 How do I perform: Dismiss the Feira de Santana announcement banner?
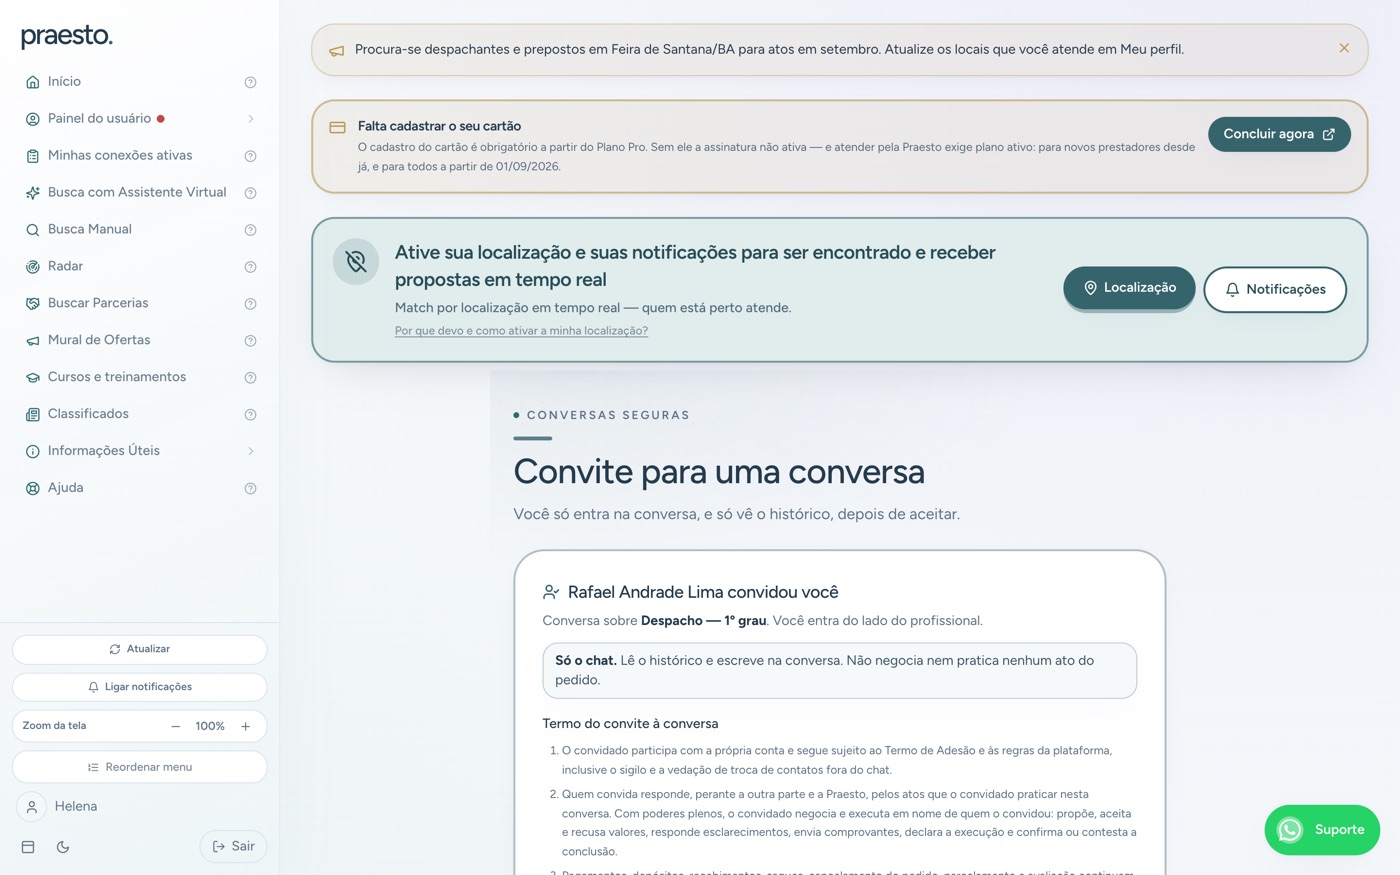point(1344,48)
